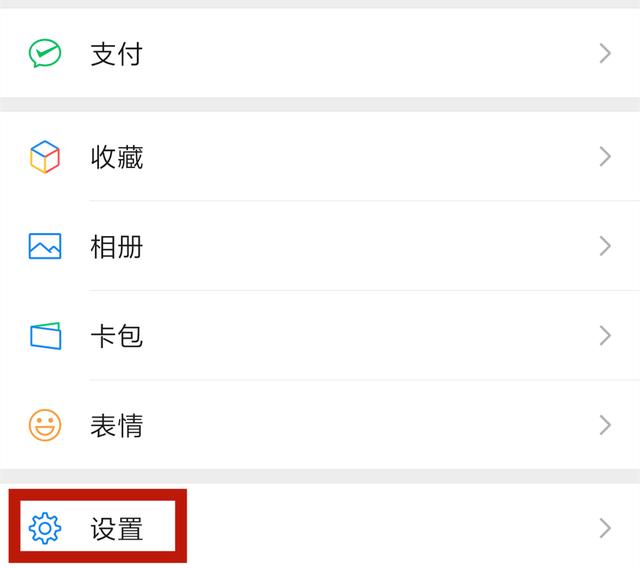Go to the 相册 text label
Screen dimensions: 640x568
[116, 246]
